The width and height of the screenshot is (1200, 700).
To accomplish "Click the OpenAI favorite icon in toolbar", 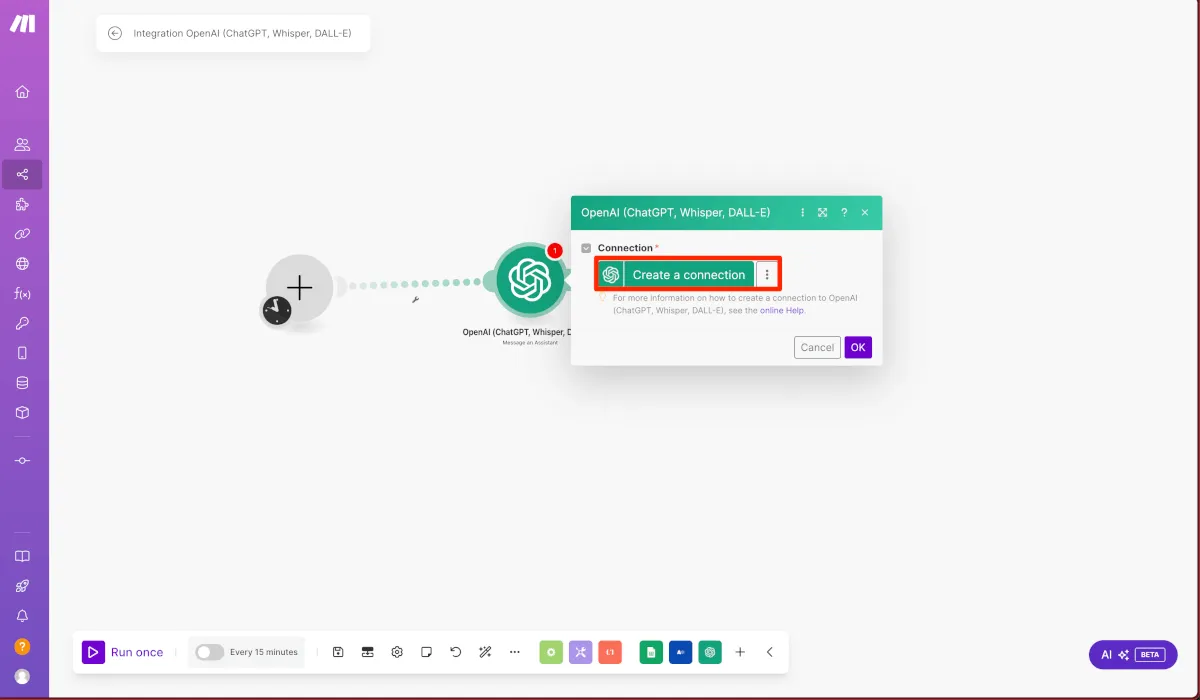I will [x=710, y=652].
